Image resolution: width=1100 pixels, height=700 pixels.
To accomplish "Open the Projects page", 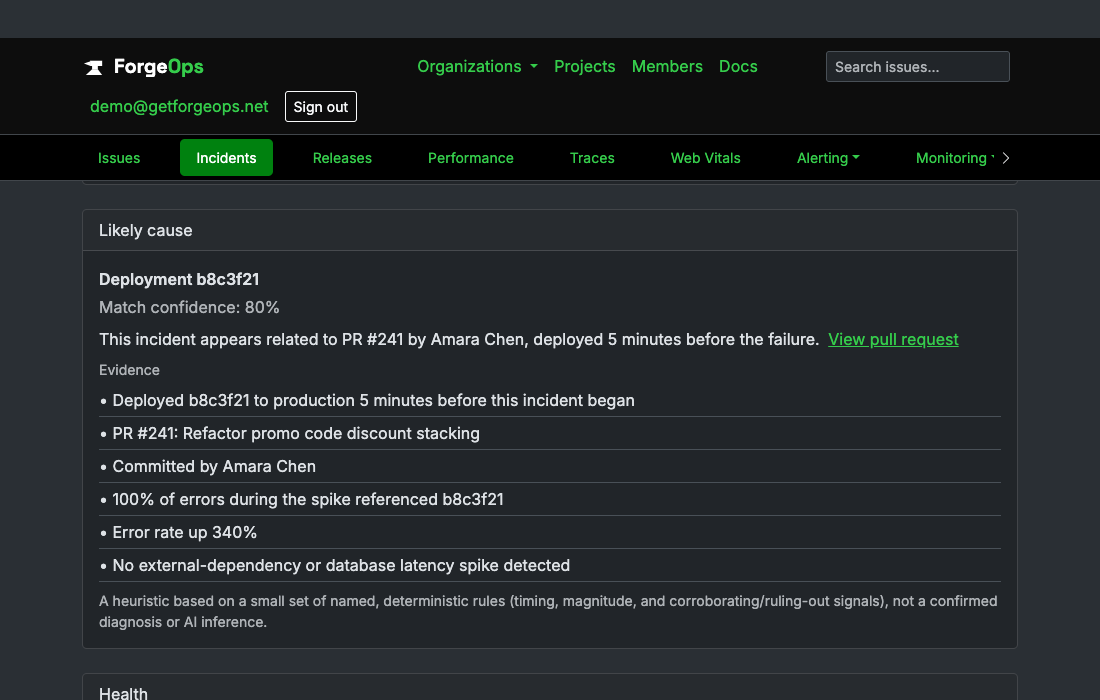I will point(584,67).
